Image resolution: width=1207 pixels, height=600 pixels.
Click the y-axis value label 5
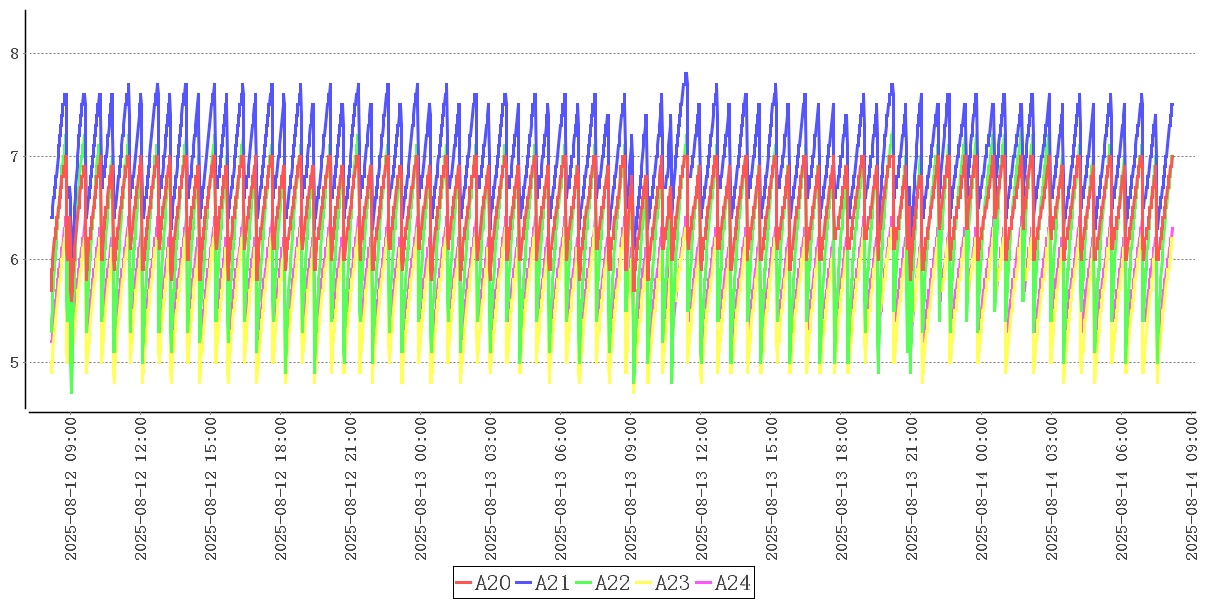point(15,363)
